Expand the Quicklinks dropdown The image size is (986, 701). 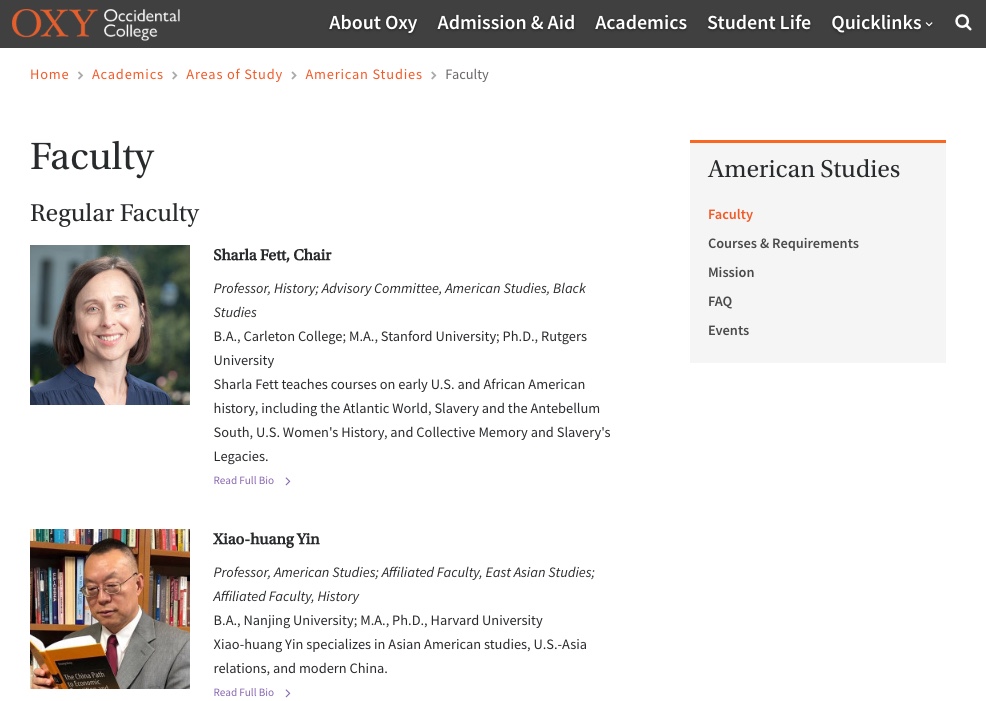(x=882, y=23)
